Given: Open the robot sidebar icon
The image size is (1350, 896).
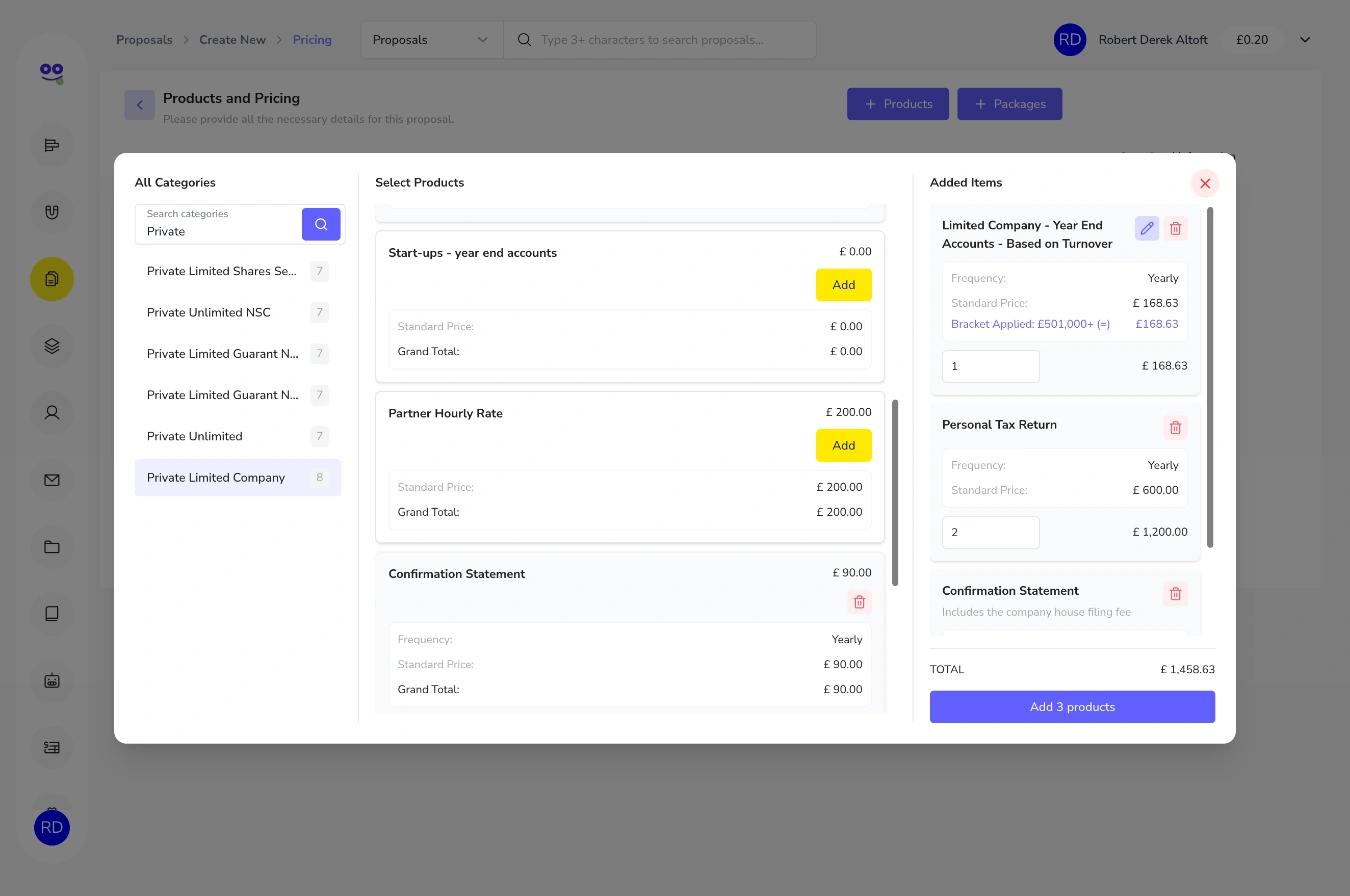Looking at the screenshot, I should [52, 680].
